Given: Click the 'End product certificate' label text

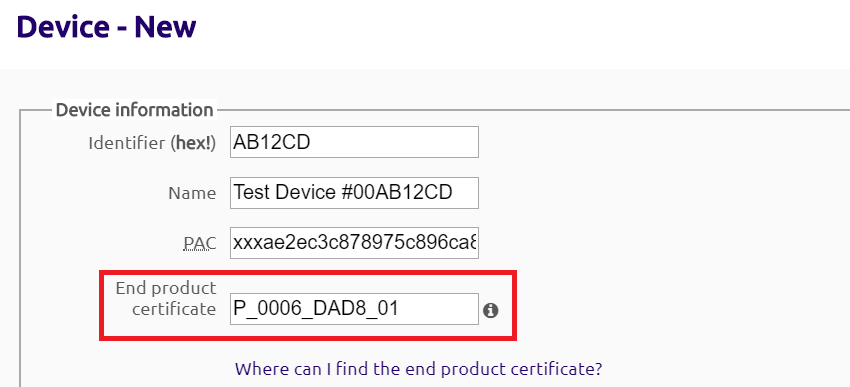Looking at the screenshot, I should (166, 298).
